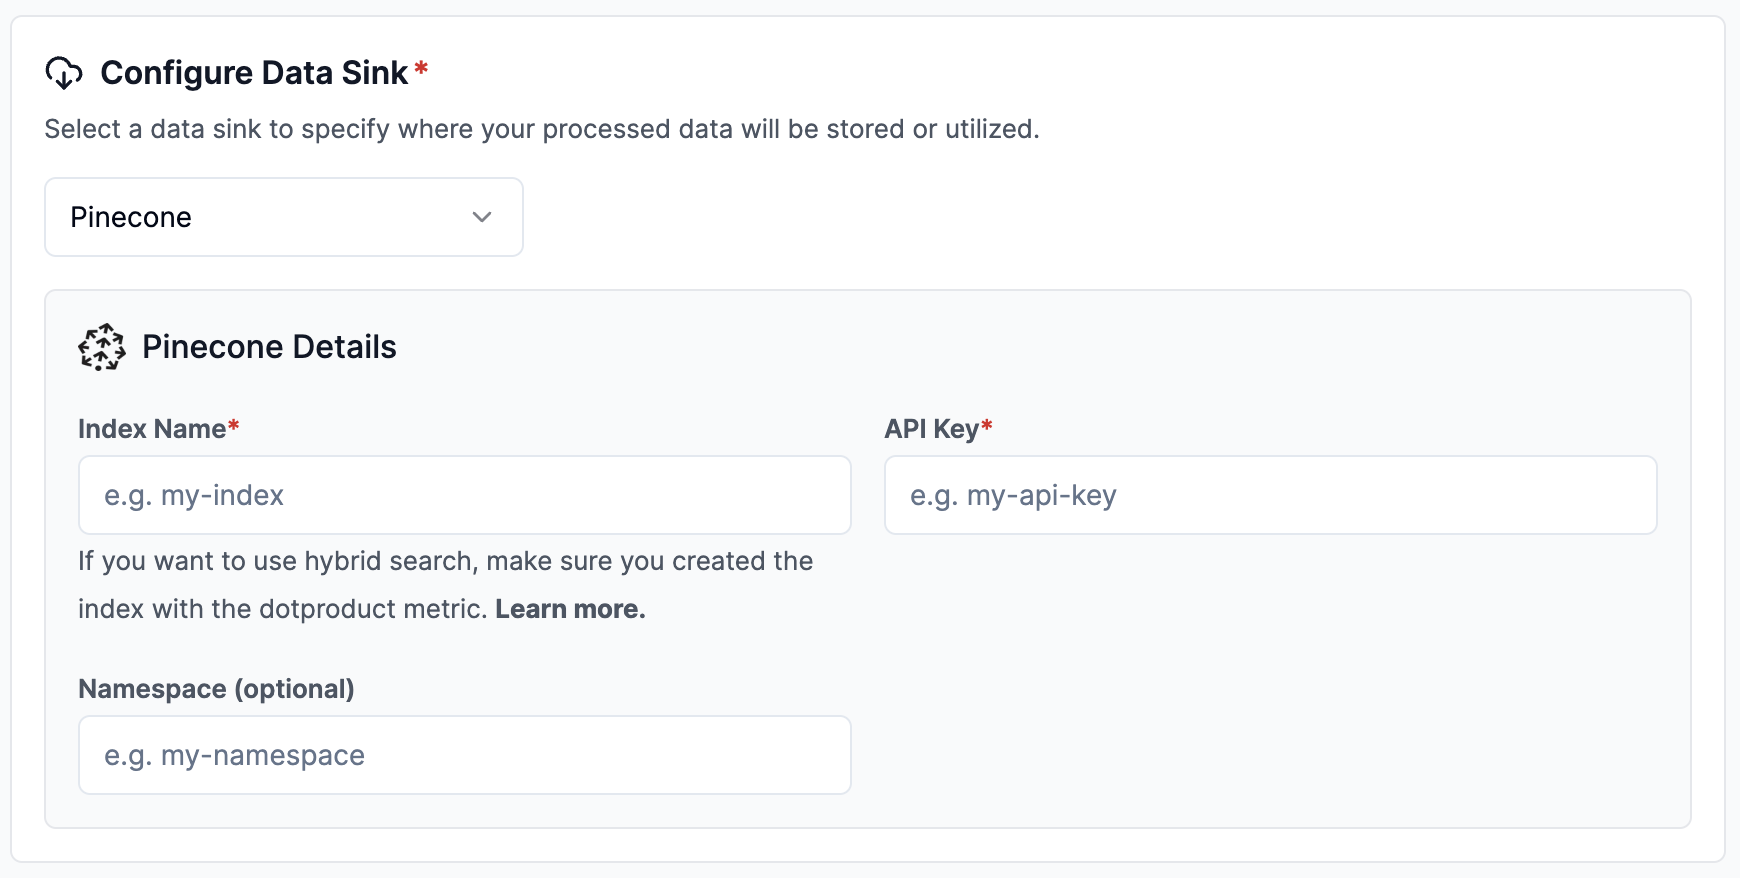The image size is (1740, 878).
Task: Expand the data sink chevron arrow
Action: pyautogui.click(x=482, y=217)
